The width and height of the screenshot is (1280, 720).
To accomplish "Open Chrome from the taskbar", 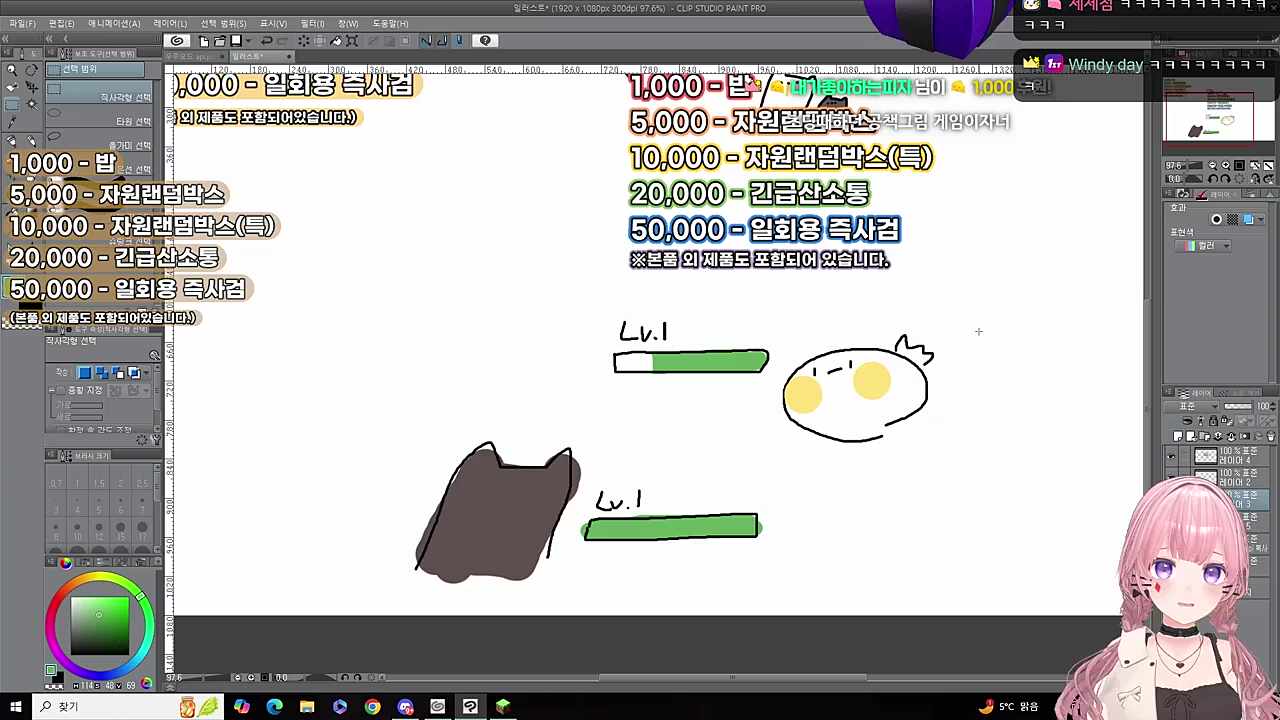I will pyautogui.click(x=372, y=707).
